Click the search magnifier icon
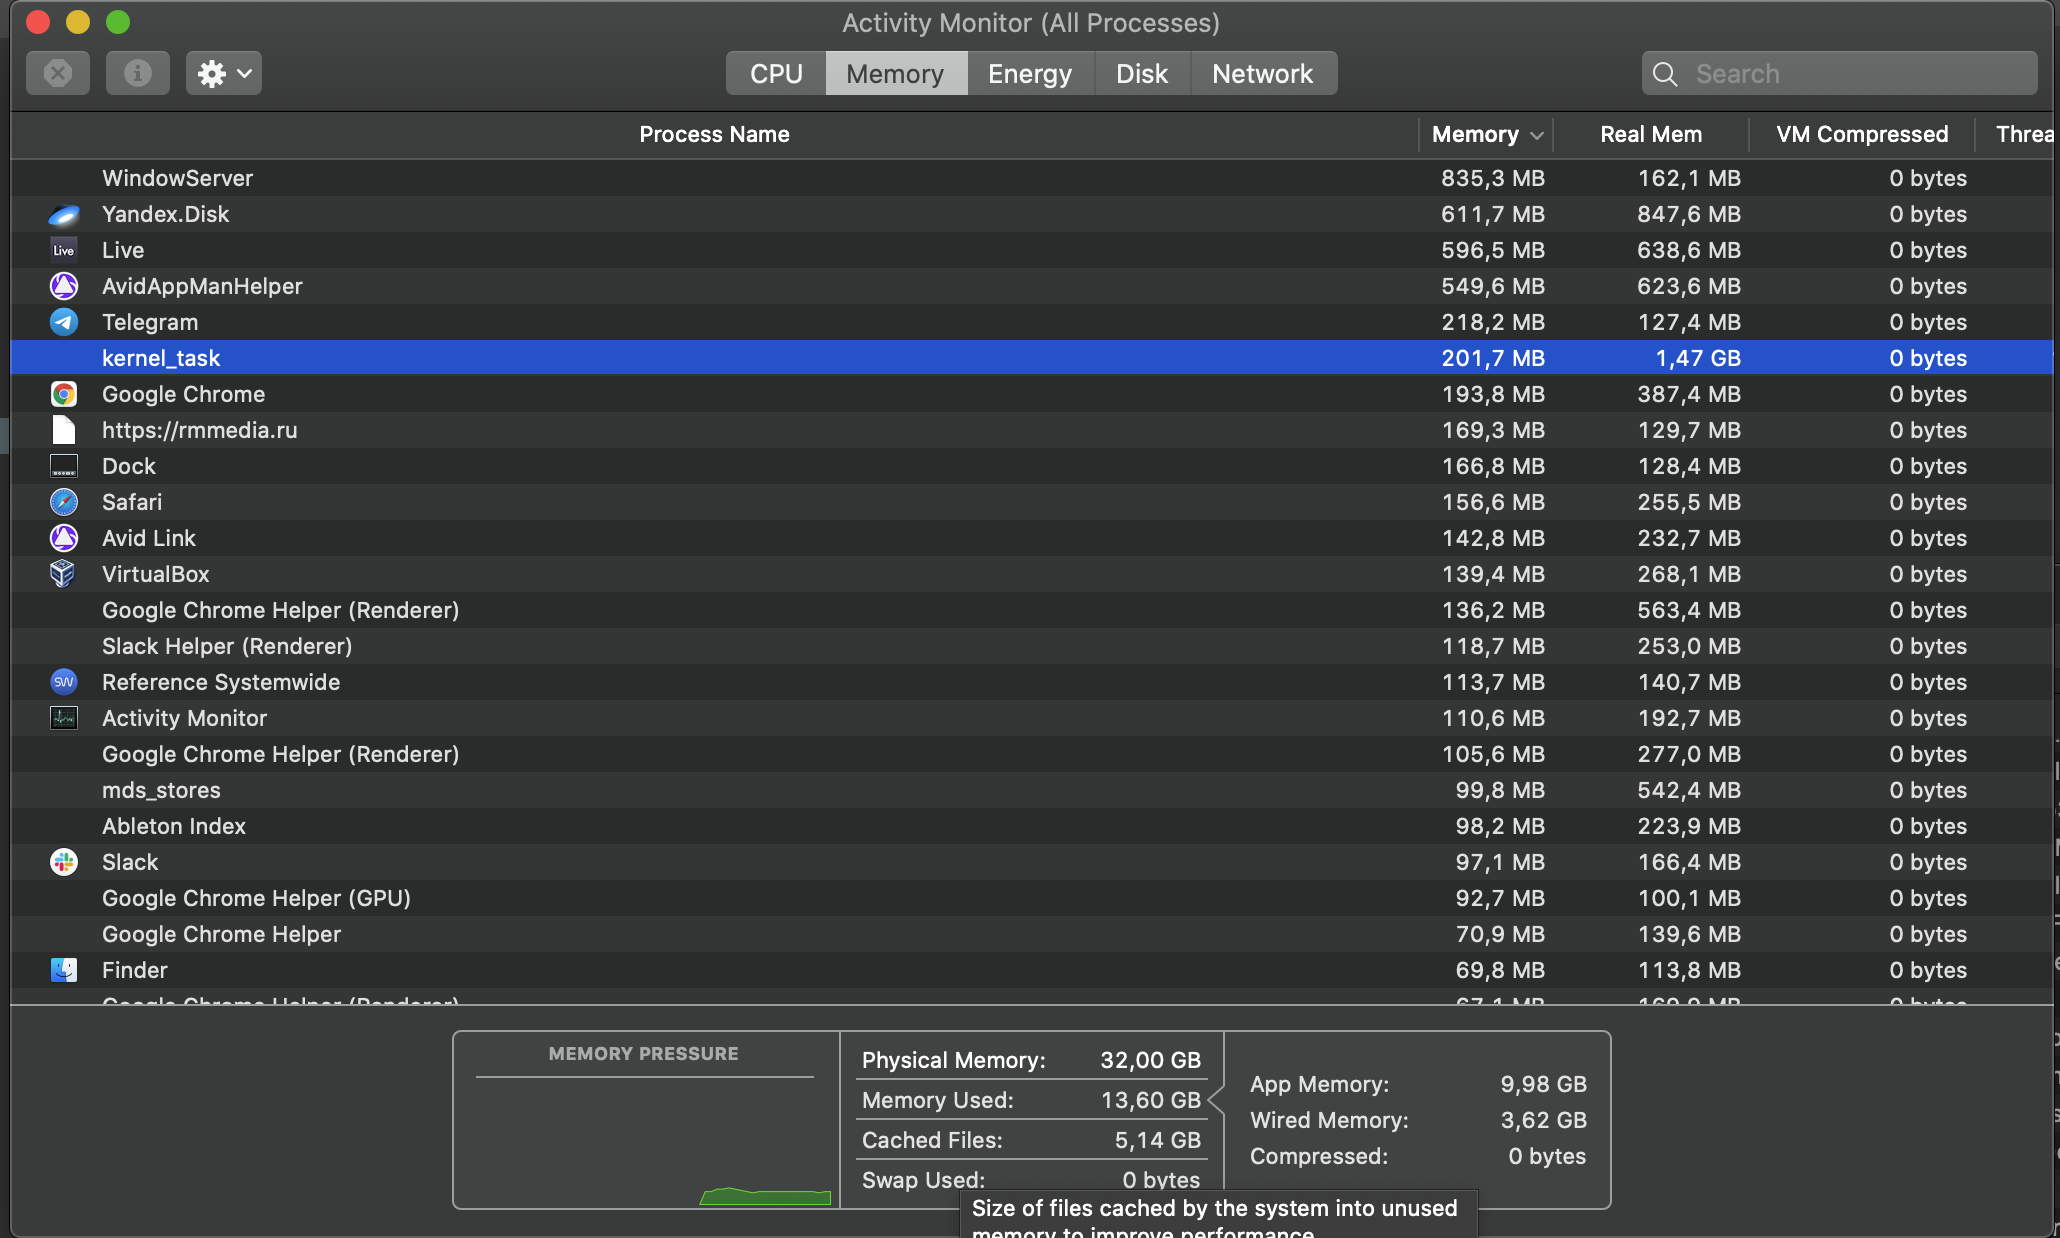 [x=1665, y=74]
